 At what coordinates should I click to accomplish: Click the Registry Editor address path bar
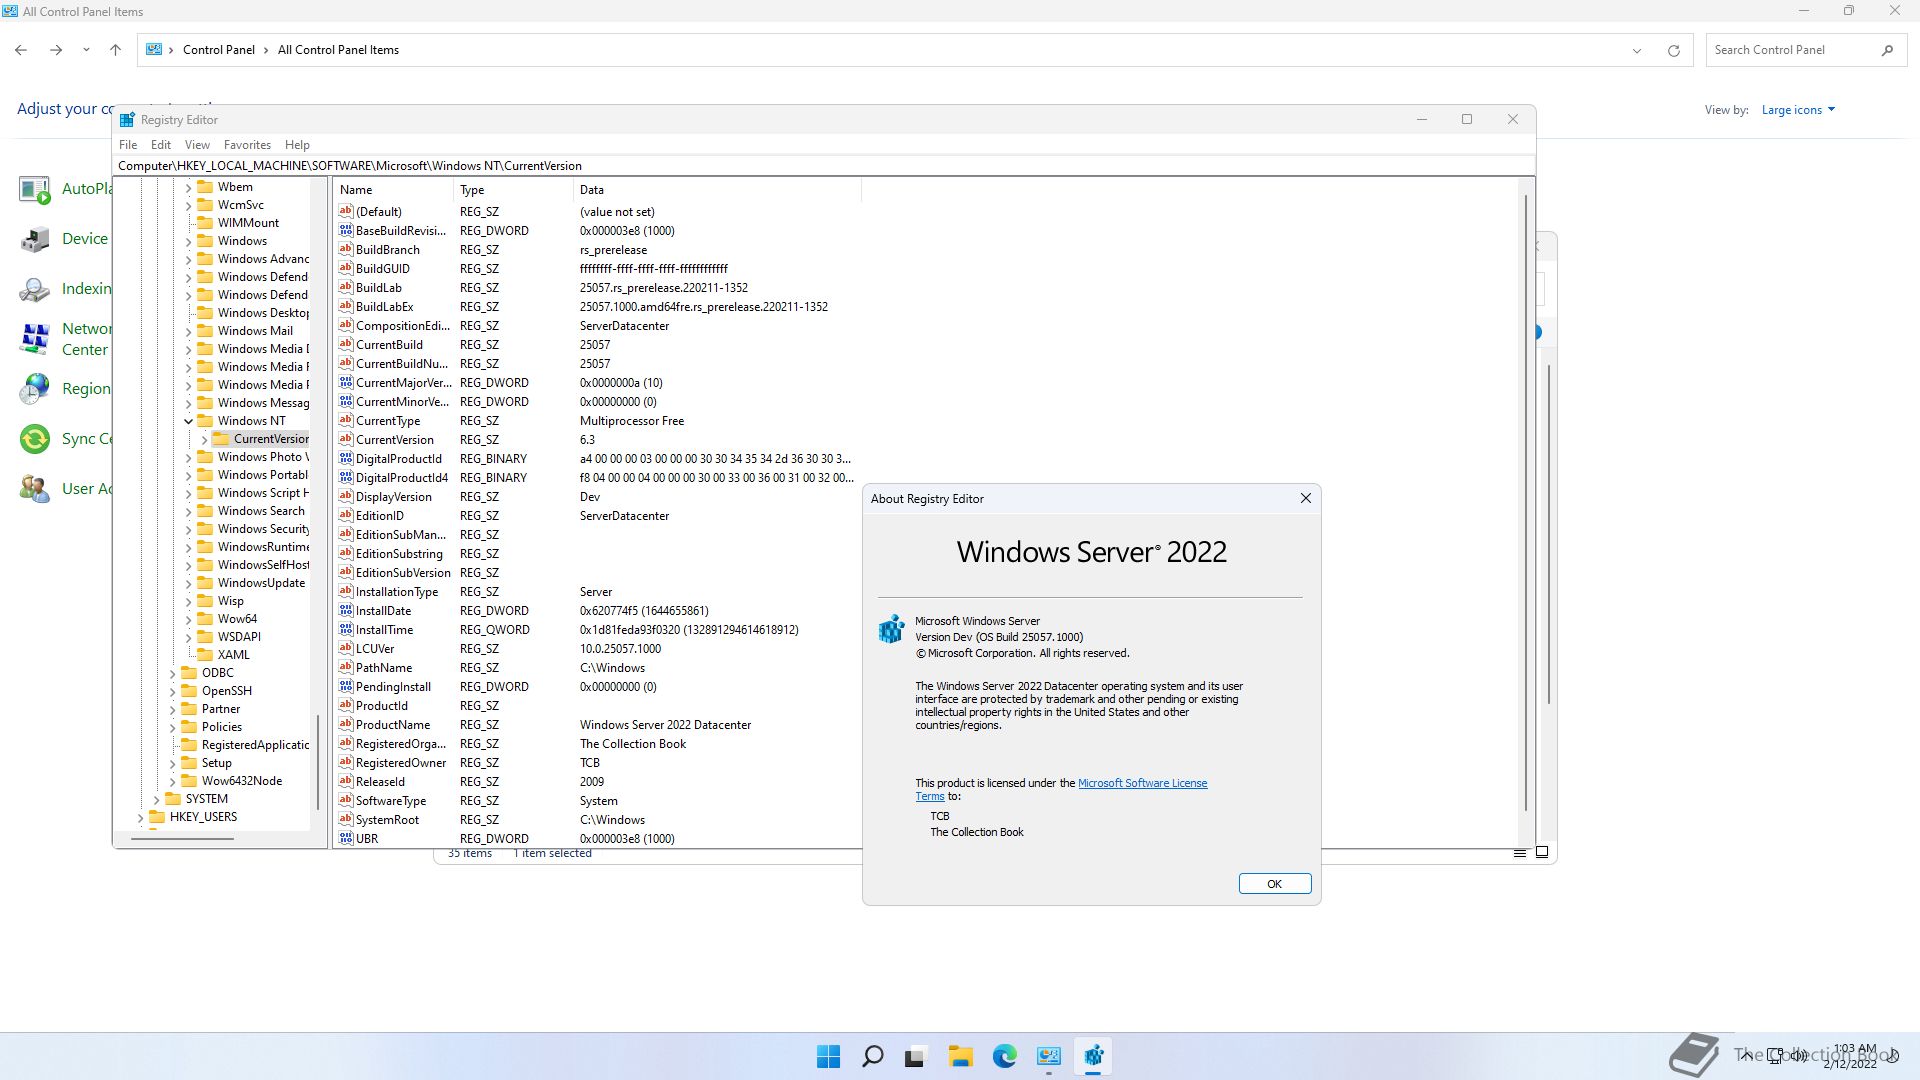(825, 166)
